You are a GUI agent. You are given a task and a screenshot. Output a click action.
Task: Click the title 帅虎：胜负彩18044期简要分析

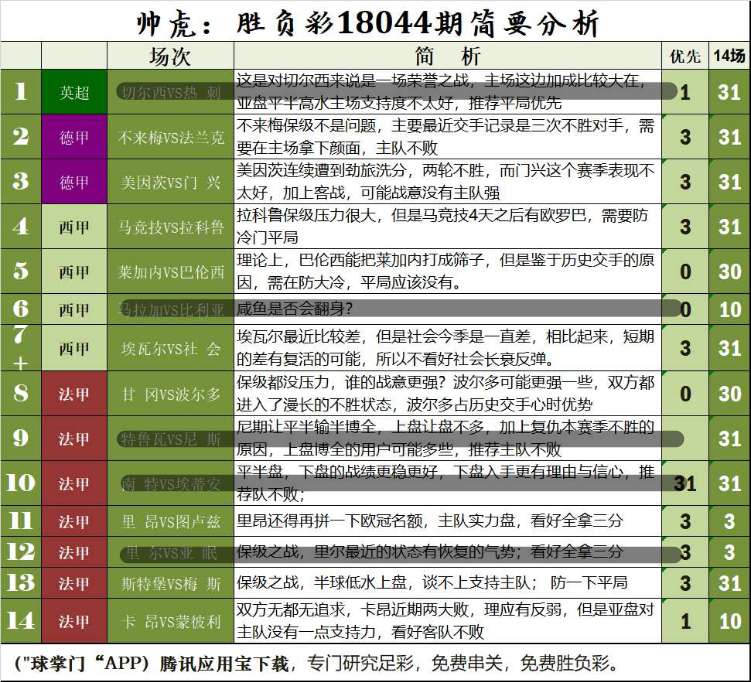[367, 23]
